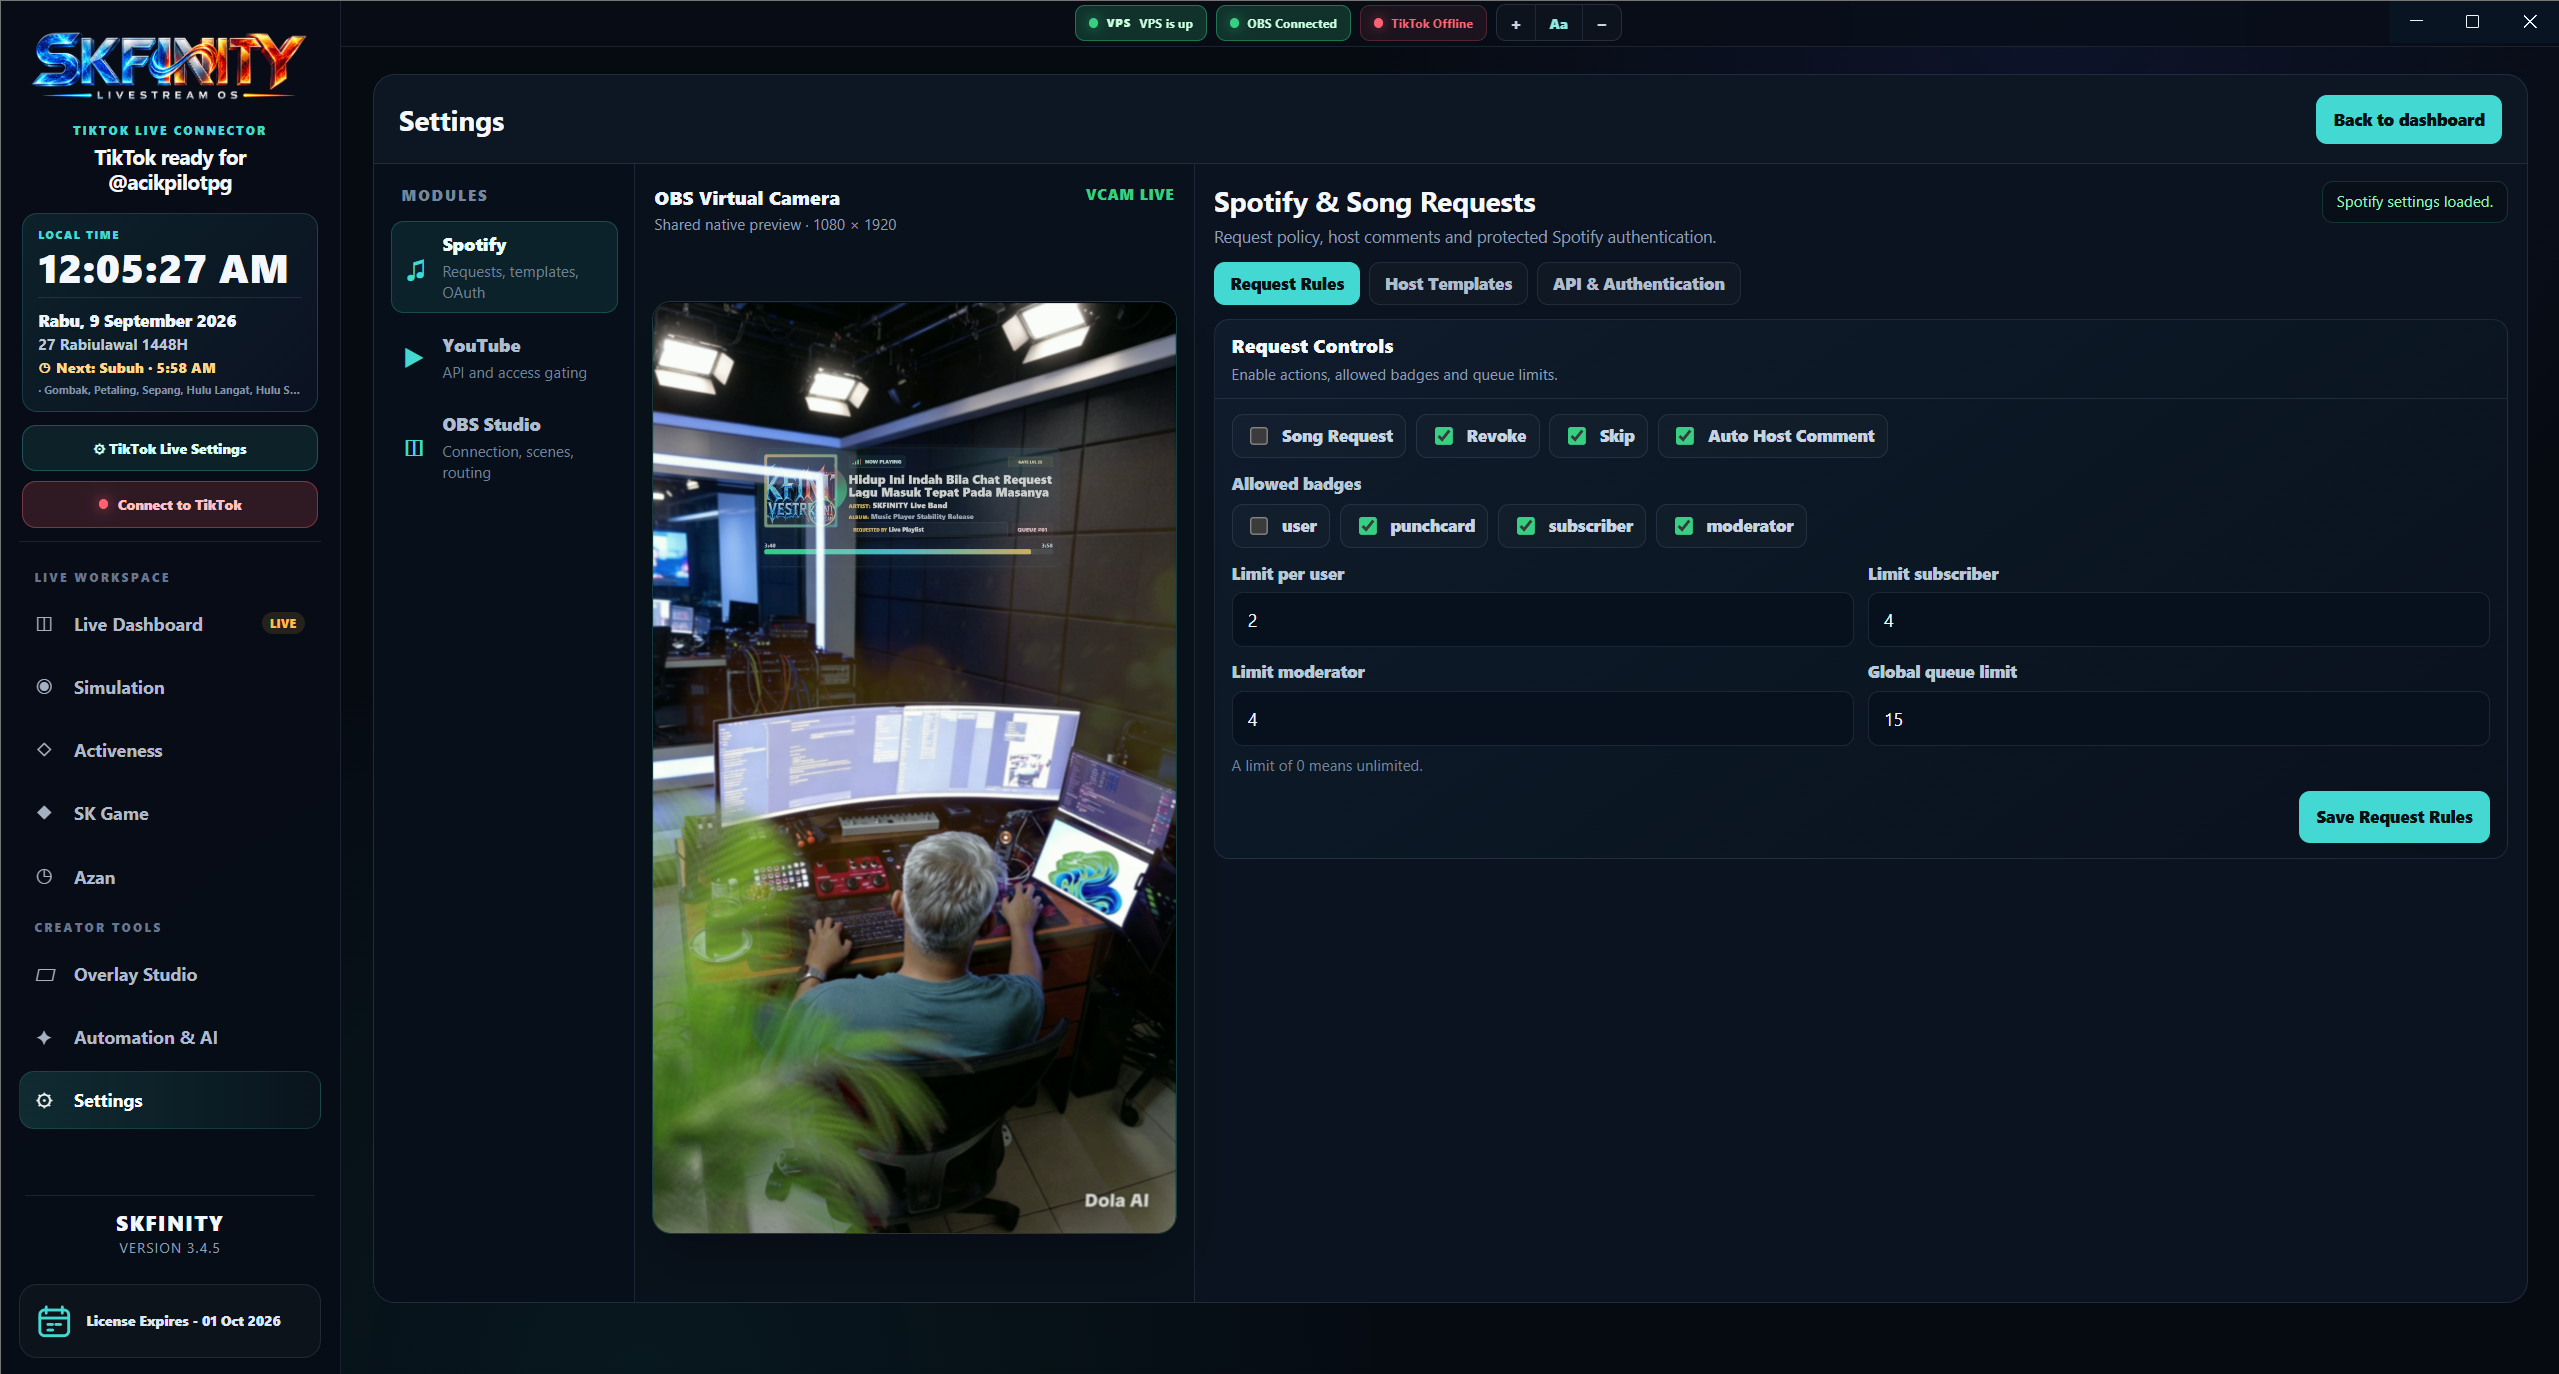Click the Limit moderator field

pos(1542,719)
